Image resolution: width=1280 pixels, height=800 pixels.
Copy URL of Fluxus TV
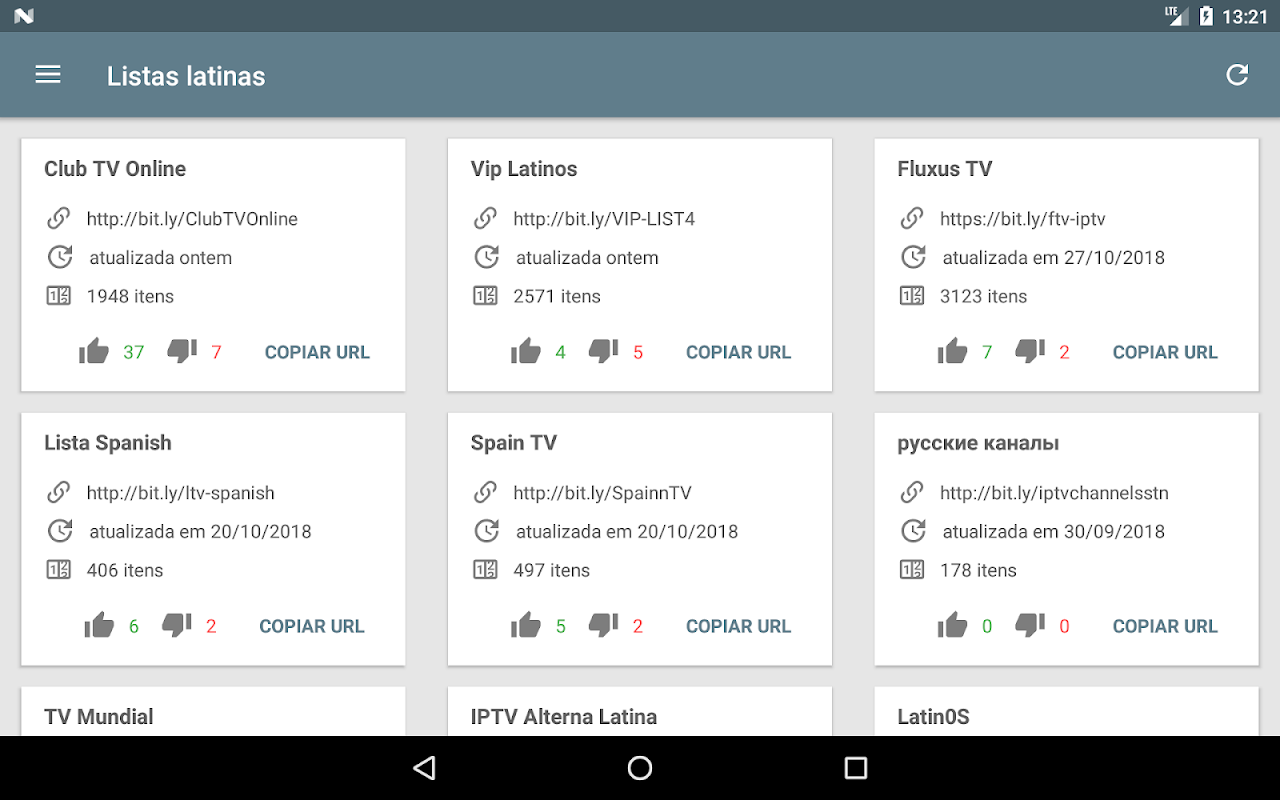tap(1165, 352)
